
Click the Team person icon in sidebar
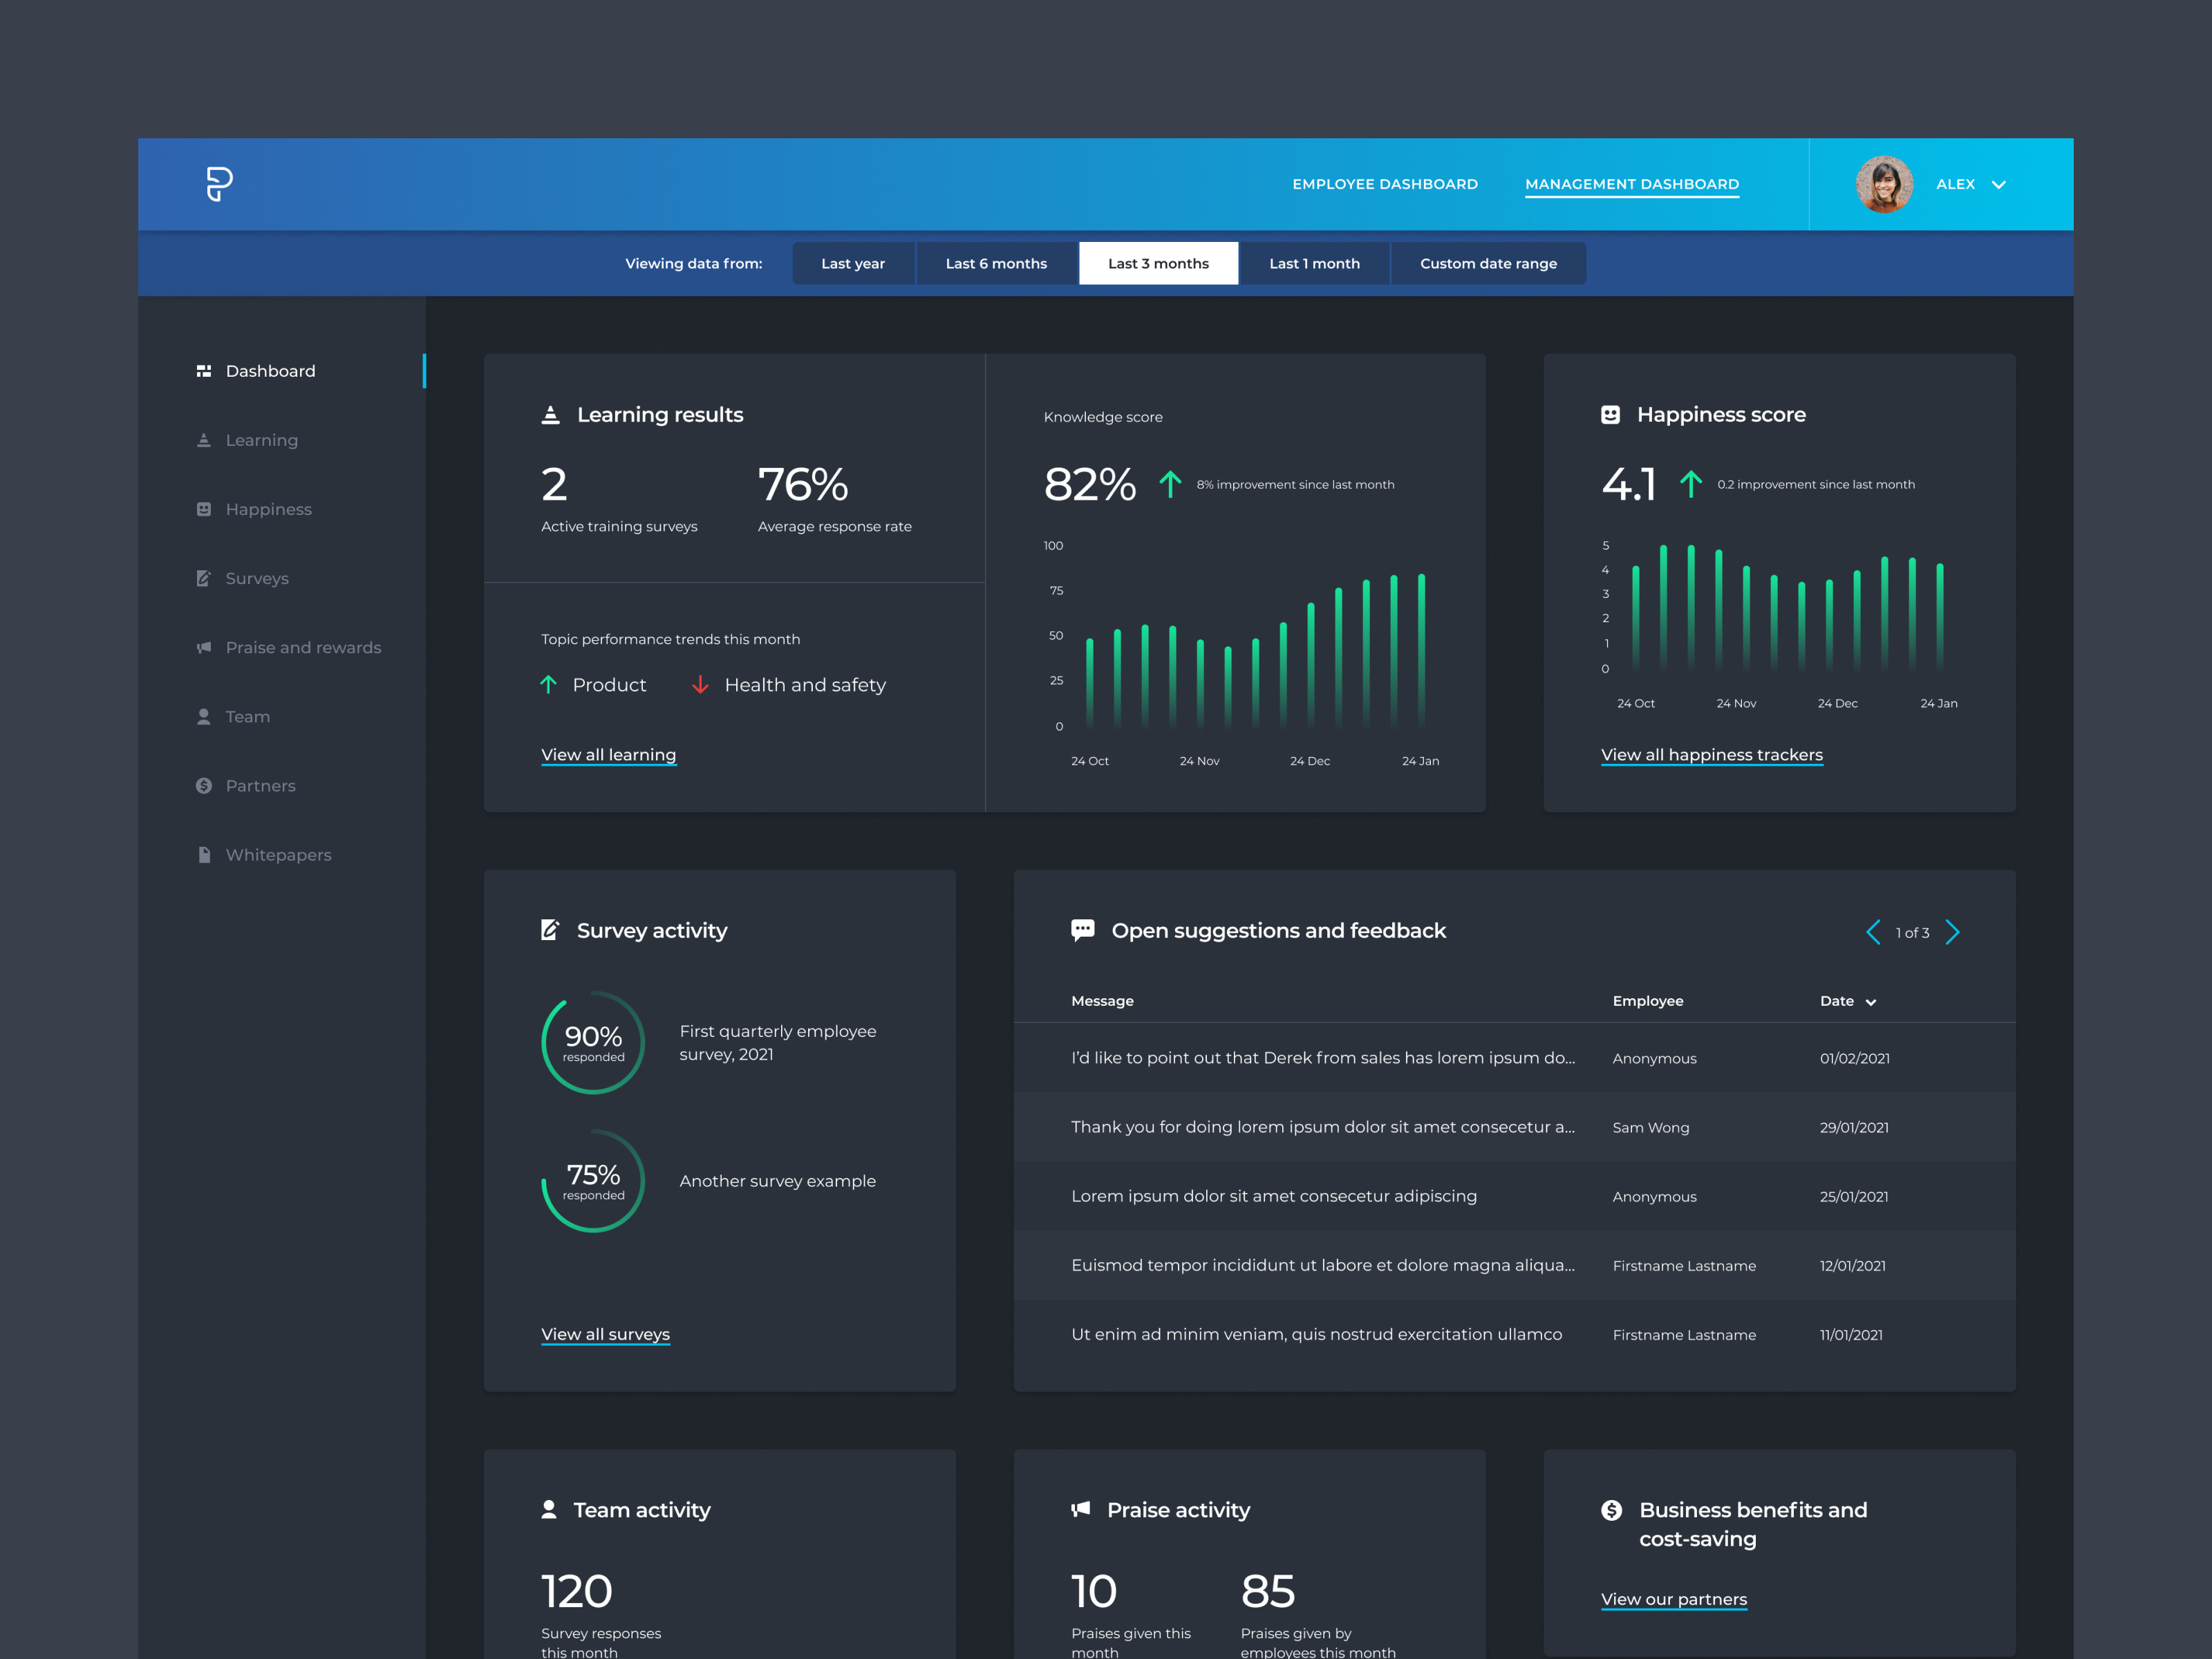click(204, 716)
